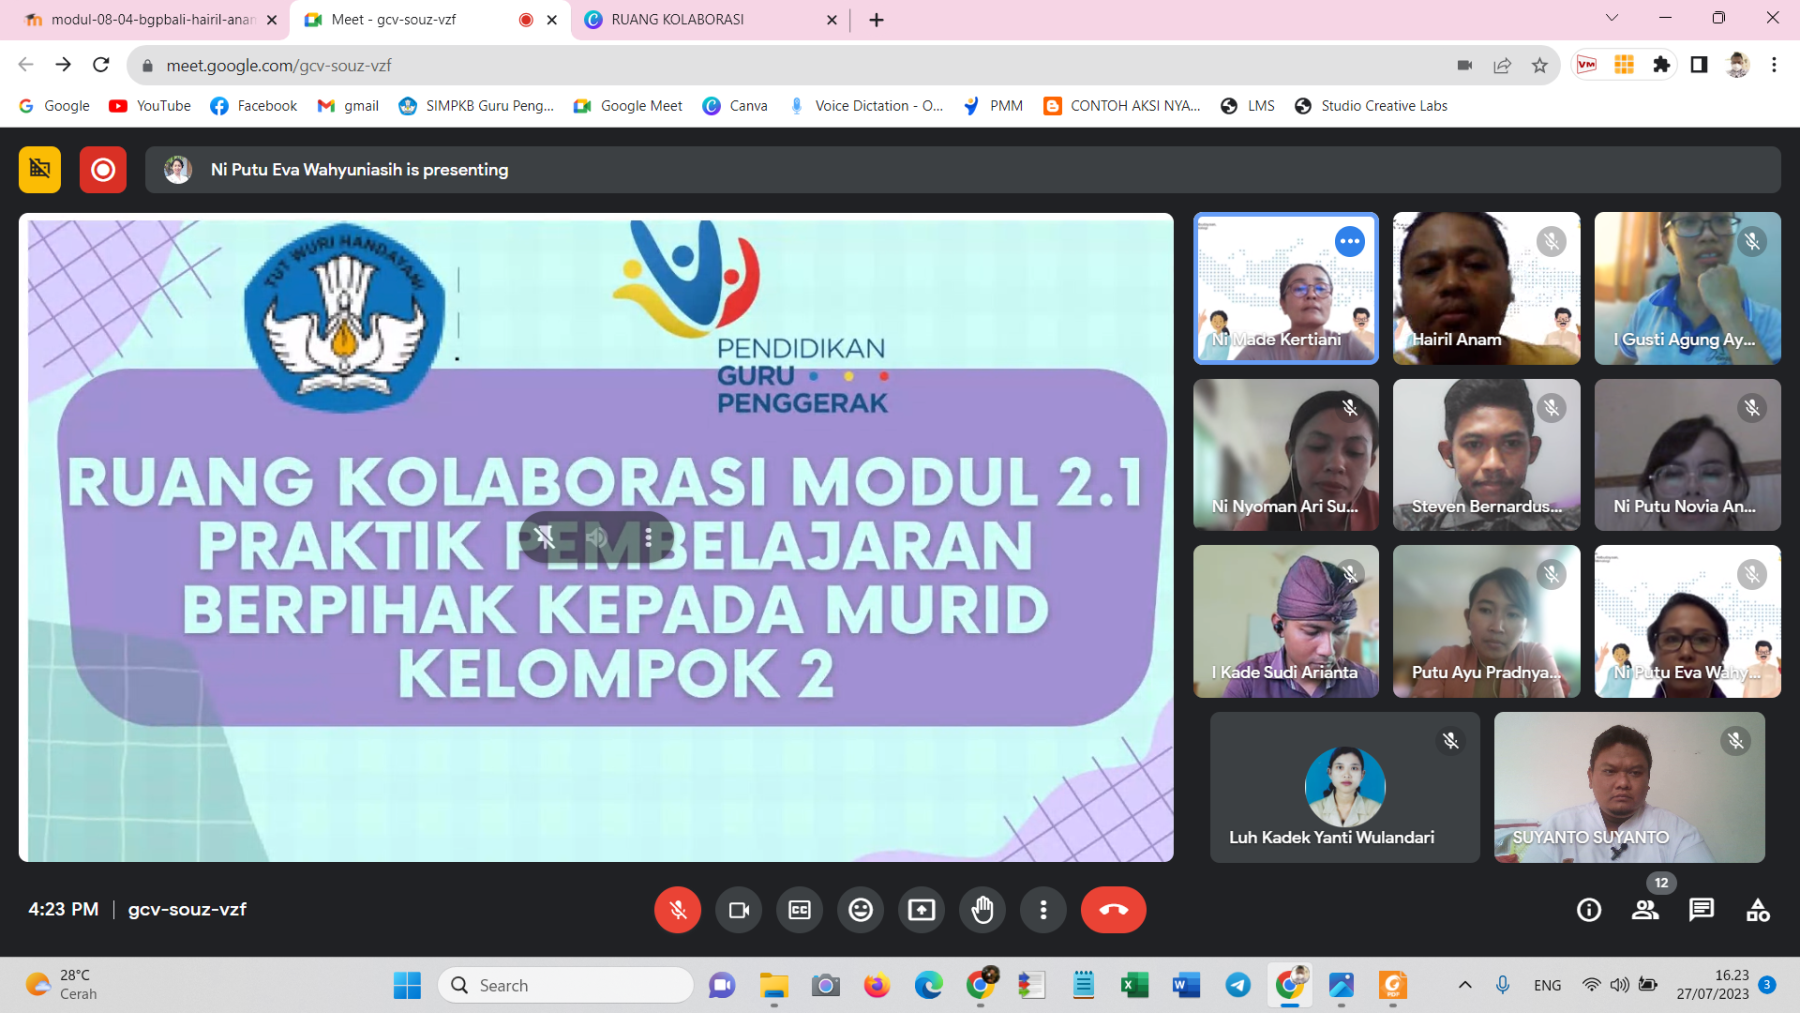The width and height of the screenshot is (1800, 1013).
Task: Switch to the modul-08-04-bgpbali tab
Action: (150, 20)
